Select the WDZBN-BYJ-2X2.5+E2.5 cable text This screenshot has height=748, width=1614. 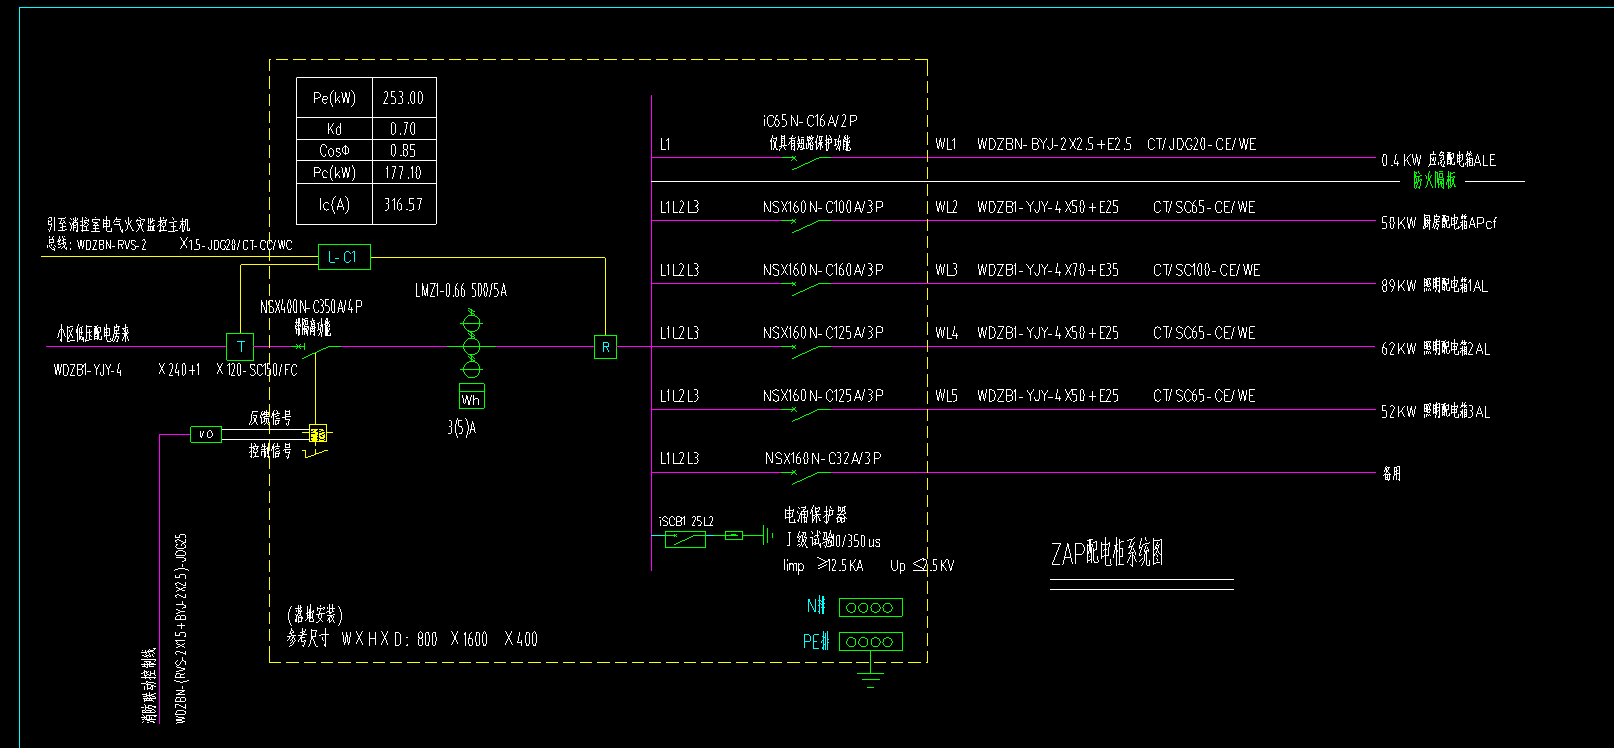(x=1054, y=144)
